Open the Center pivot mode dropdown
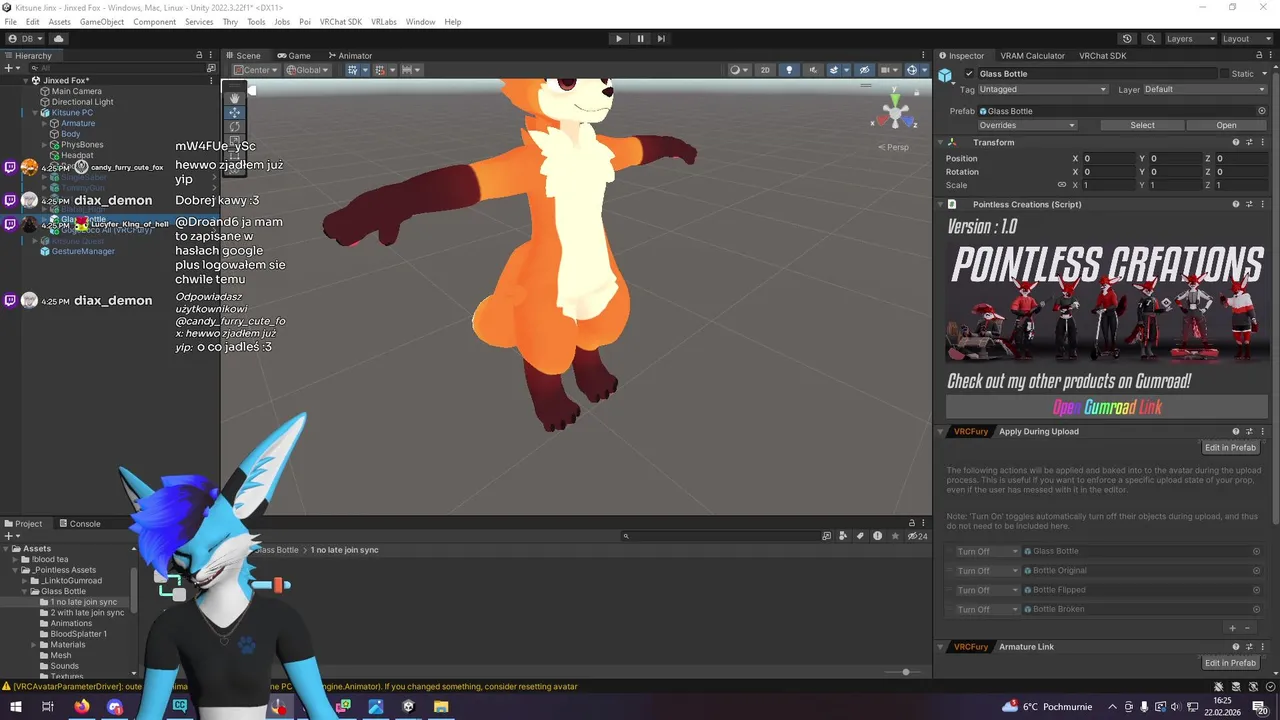Image resolution: width=1280 pixels, height=720 pixels. [x=254, y=70]
